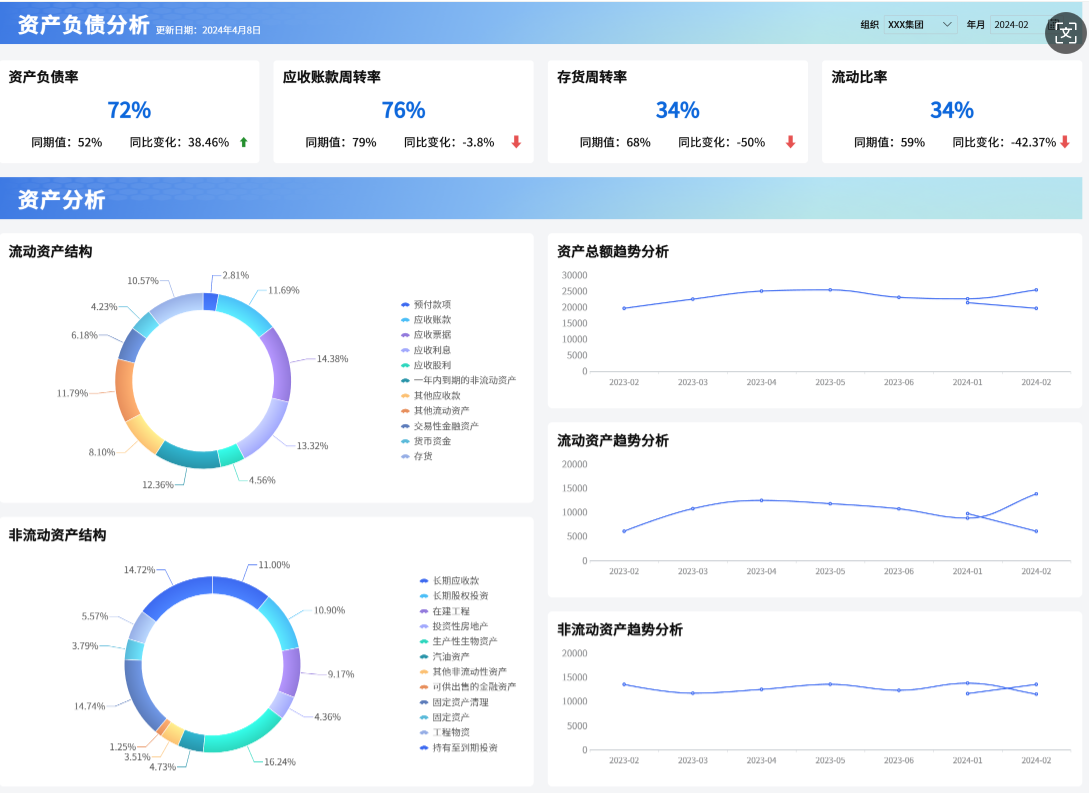Toggle 预付款项 legend item

point(426,304)
